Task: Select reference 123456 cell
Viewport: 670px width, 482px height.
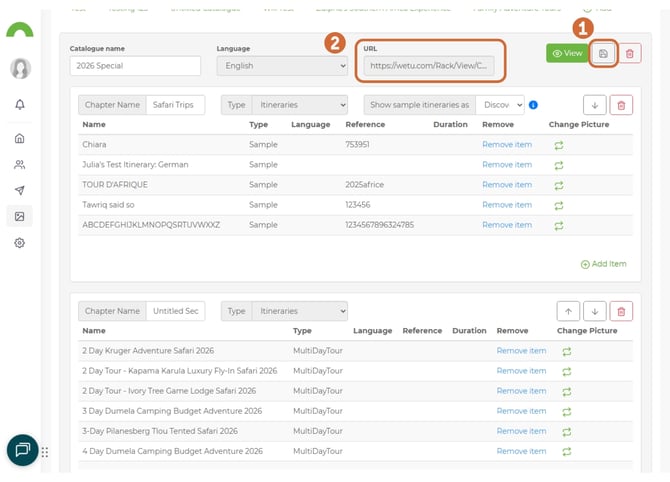Action: click(x=358, y=205)
